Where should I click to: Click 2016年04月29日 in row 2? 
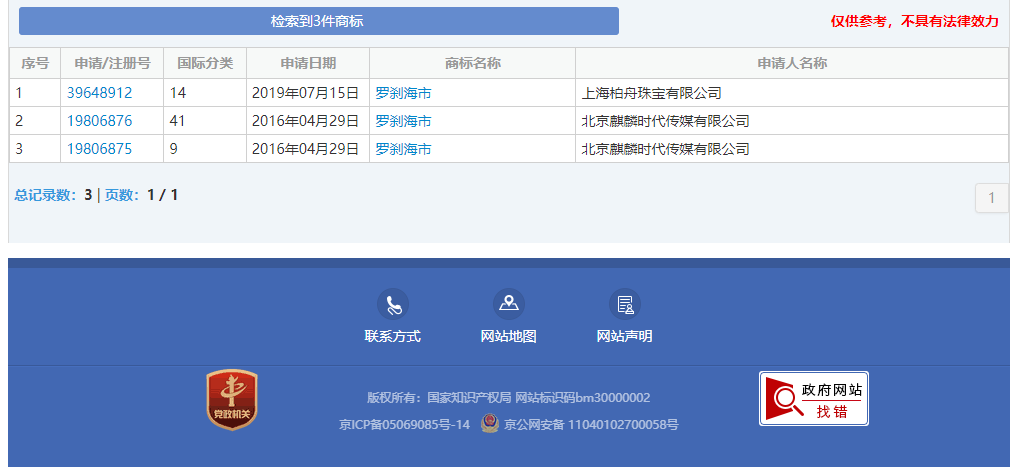coord(305,121)
